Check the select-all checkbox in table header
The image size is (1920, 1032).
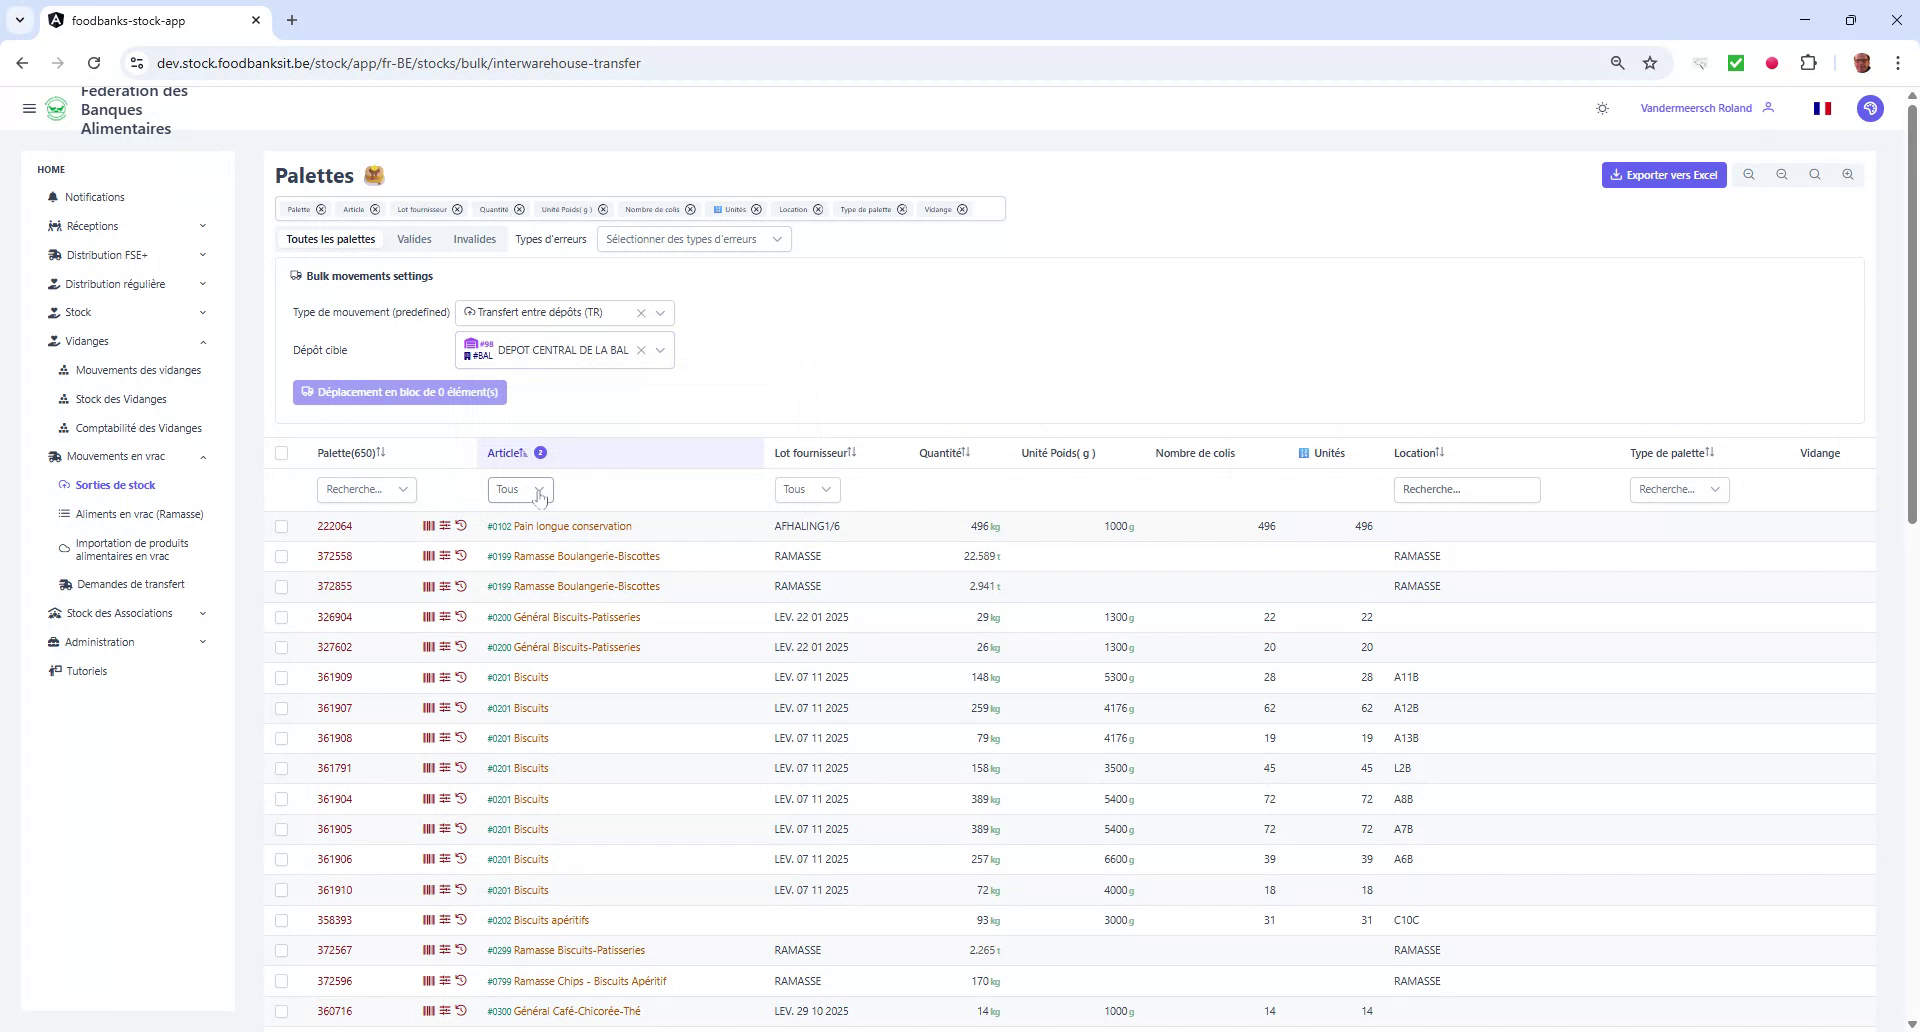pos(282,453)
